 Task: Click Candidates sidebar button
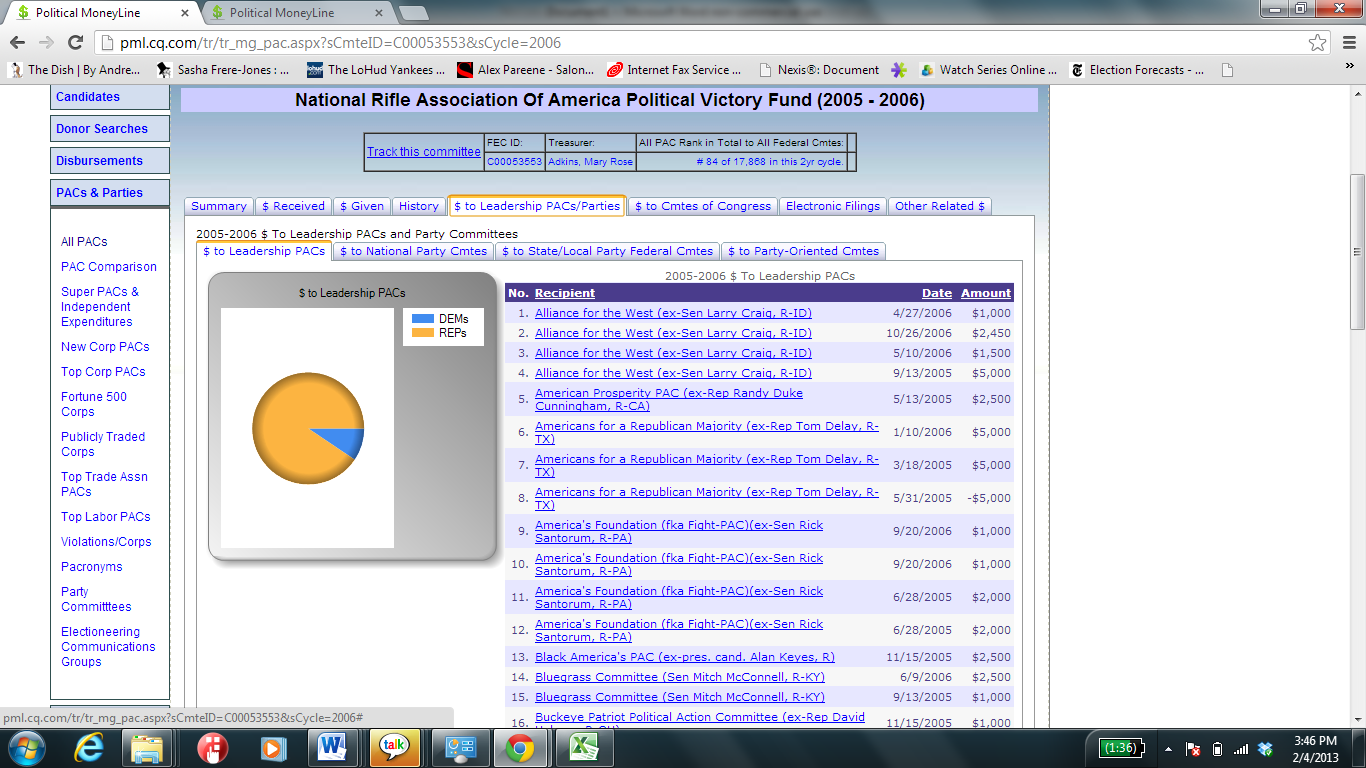pyautogui.click(x=110, y=97)
